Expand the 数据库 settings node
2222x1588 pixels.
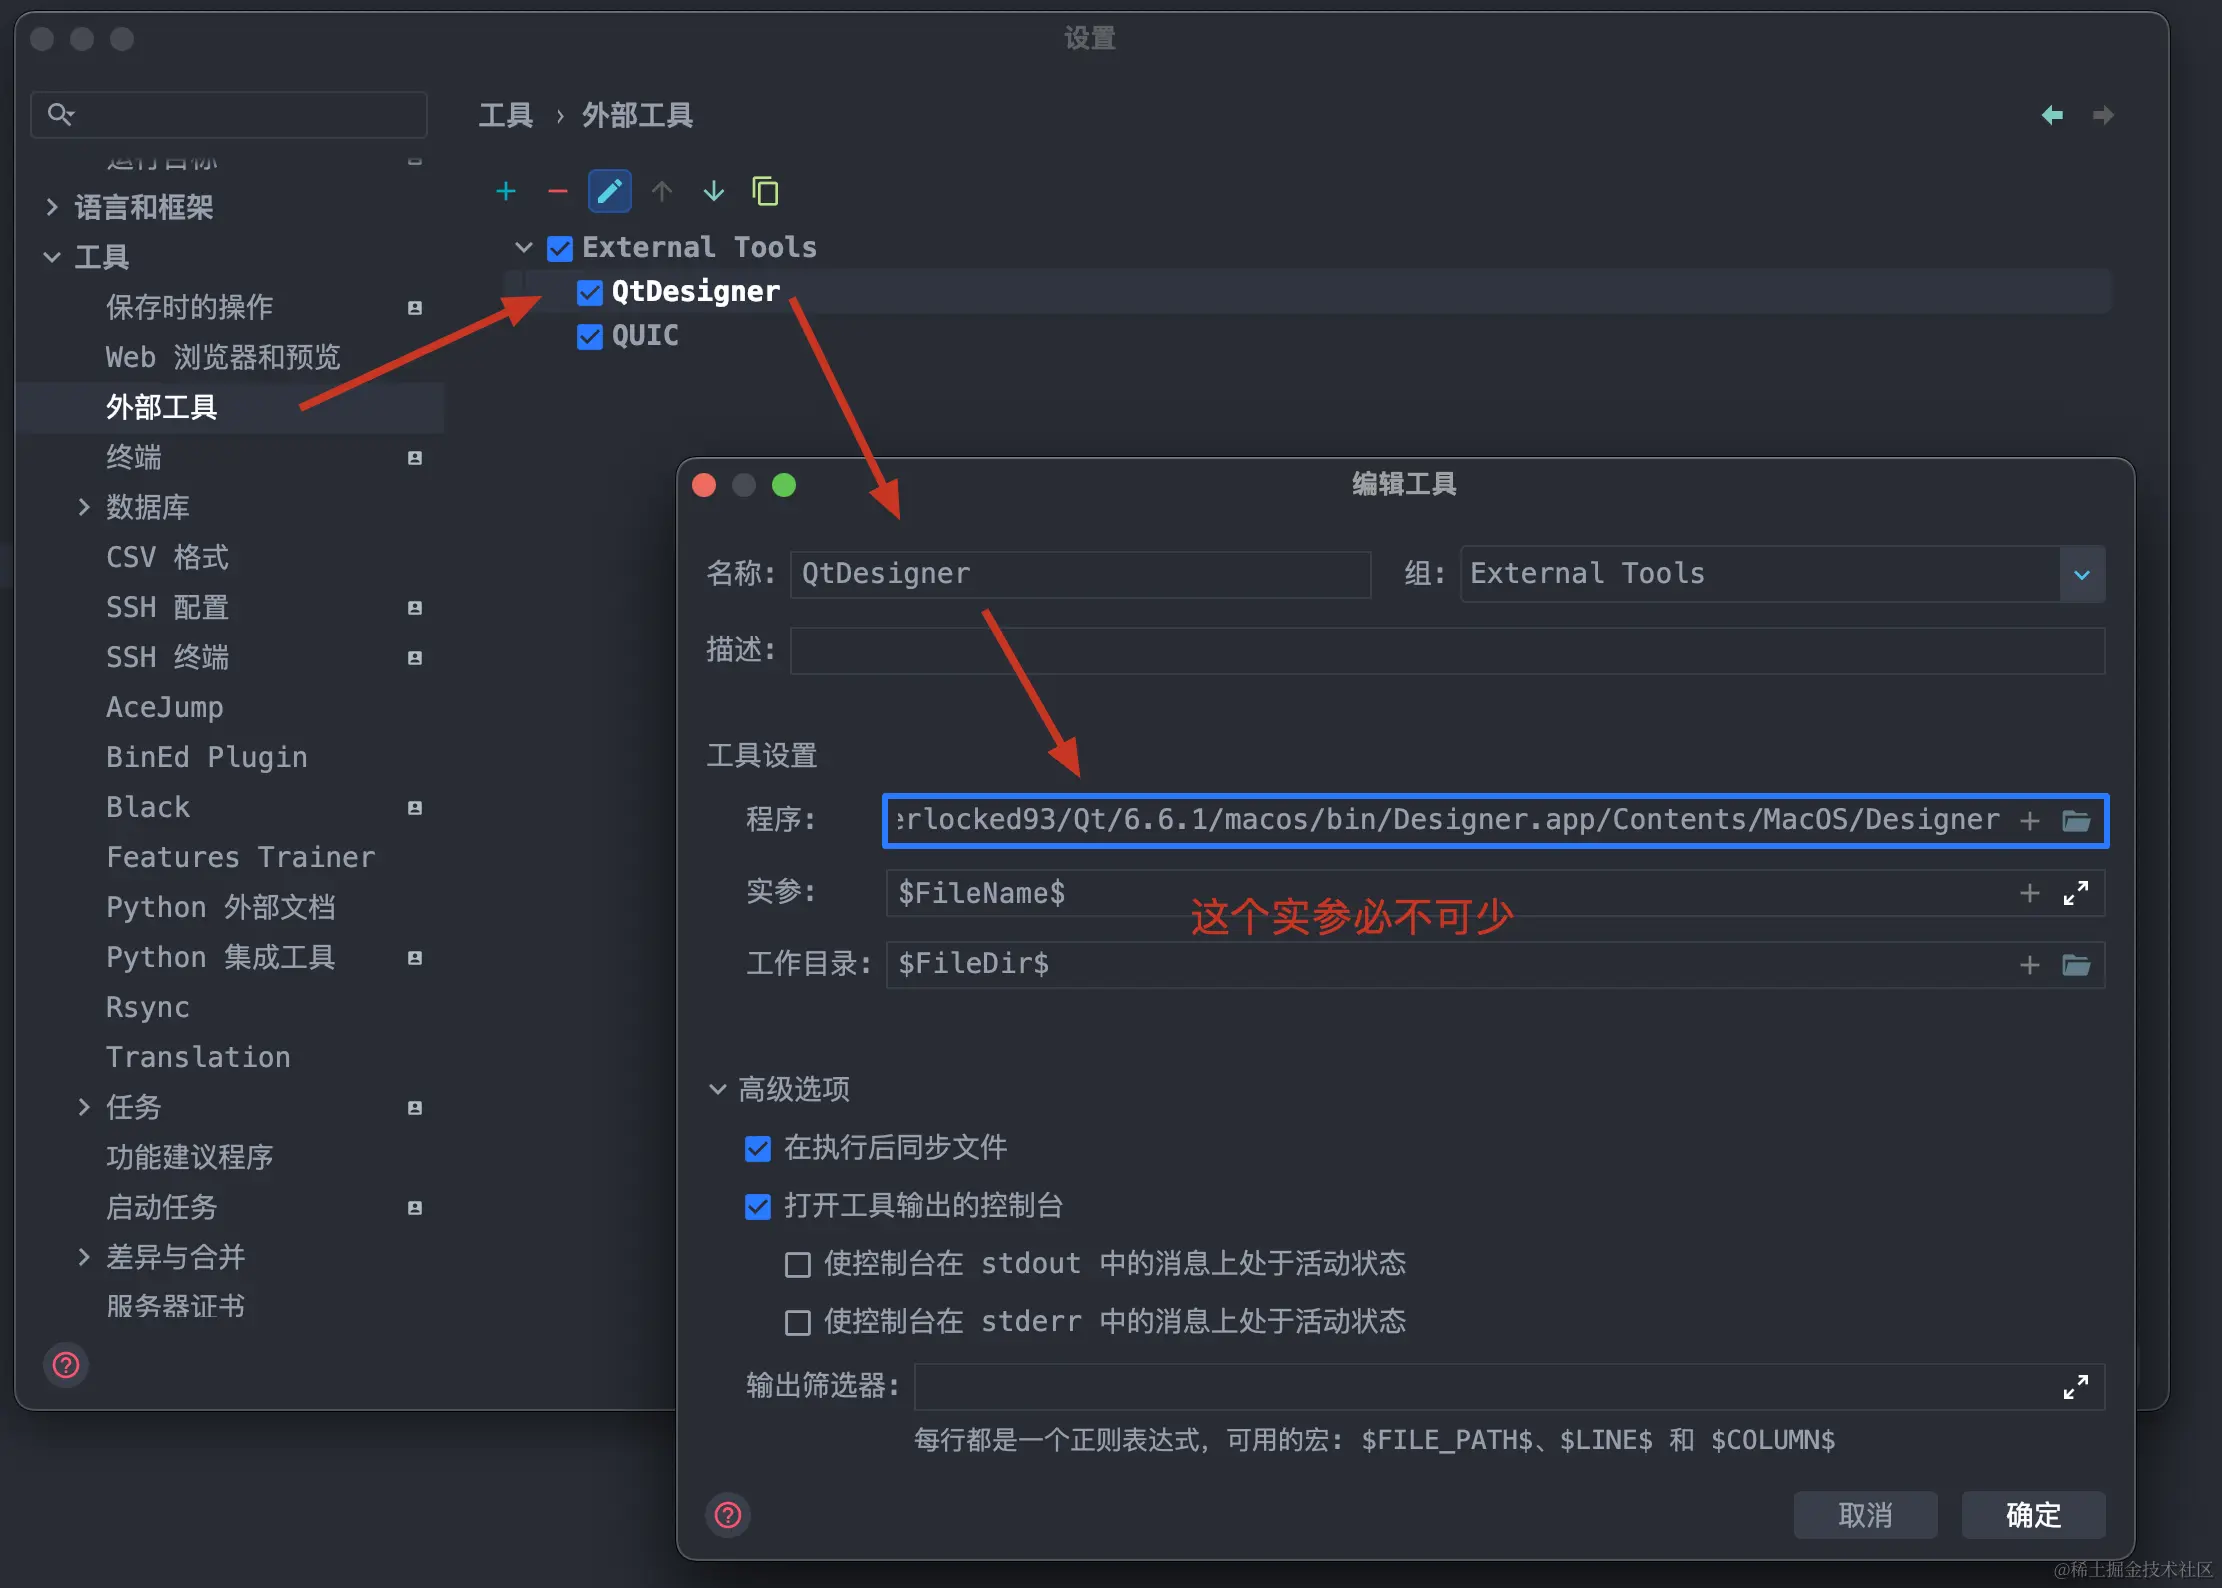tap(84, 507)
